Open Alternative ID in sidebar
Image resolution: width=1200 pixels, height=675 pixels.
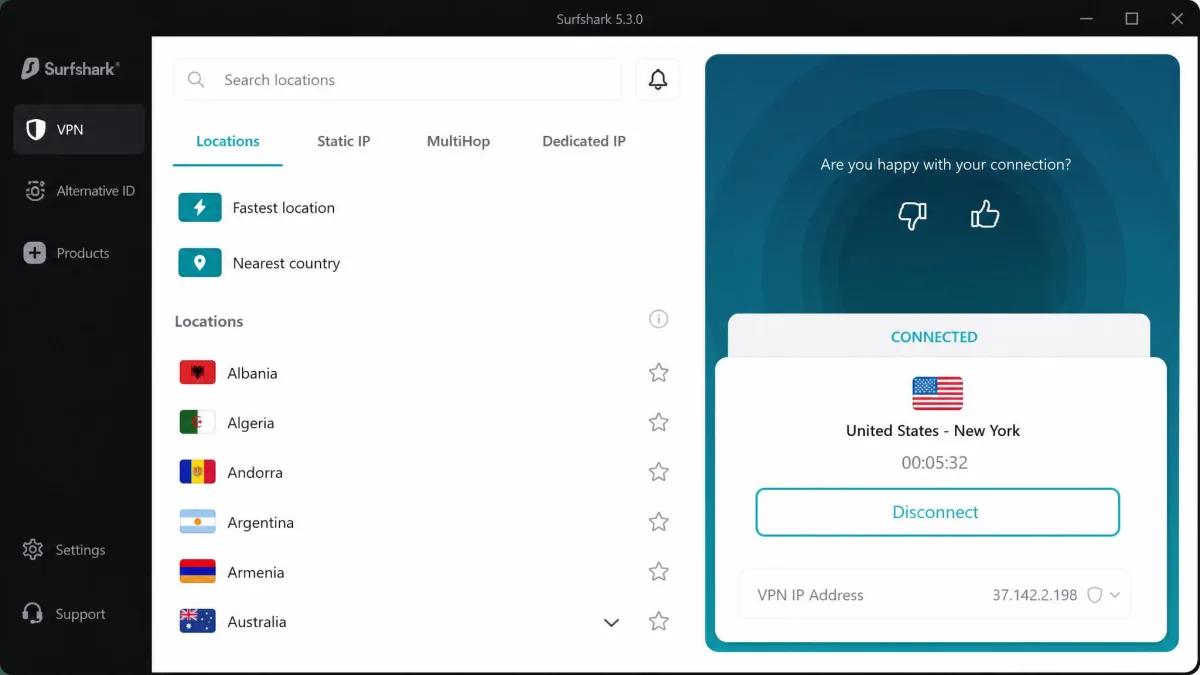(x=79, y=191)
